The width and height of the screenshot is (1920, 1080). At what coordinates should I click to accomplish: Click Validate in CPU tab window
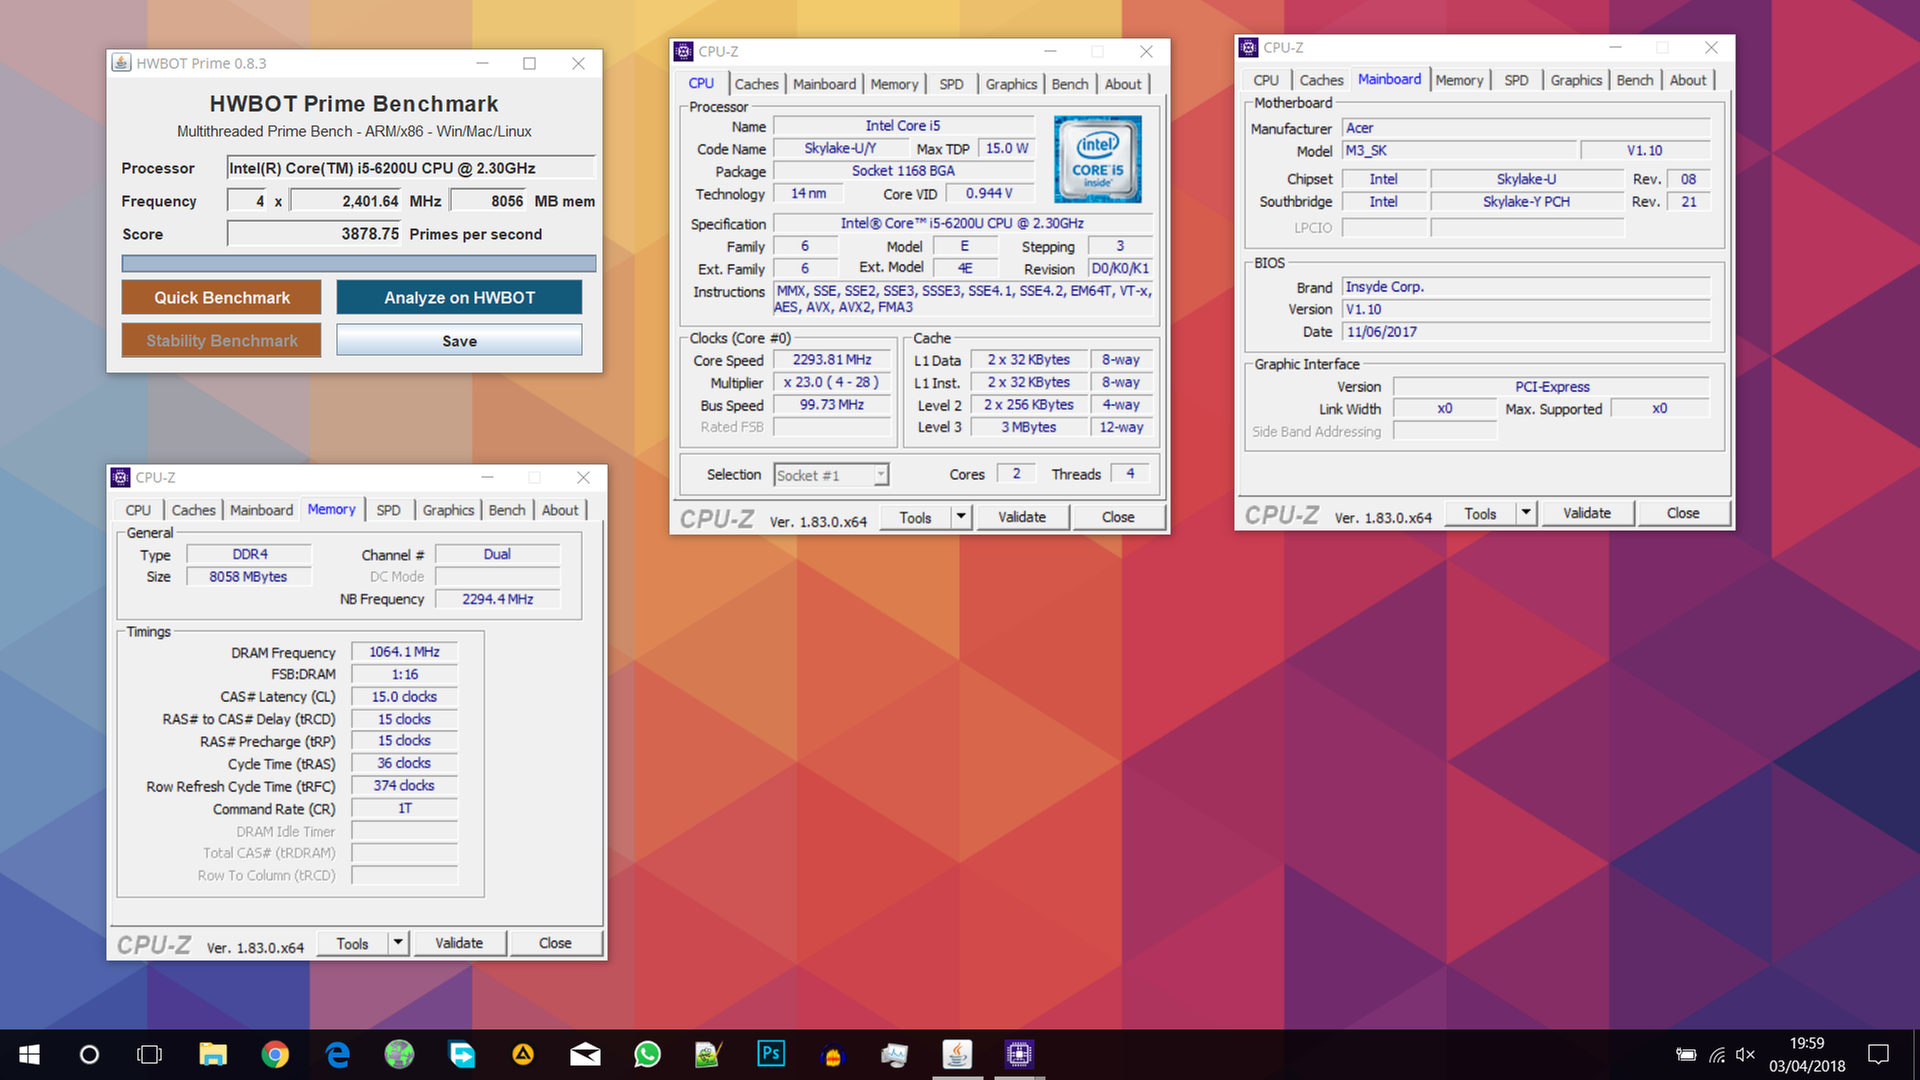tap(1021, 517)
